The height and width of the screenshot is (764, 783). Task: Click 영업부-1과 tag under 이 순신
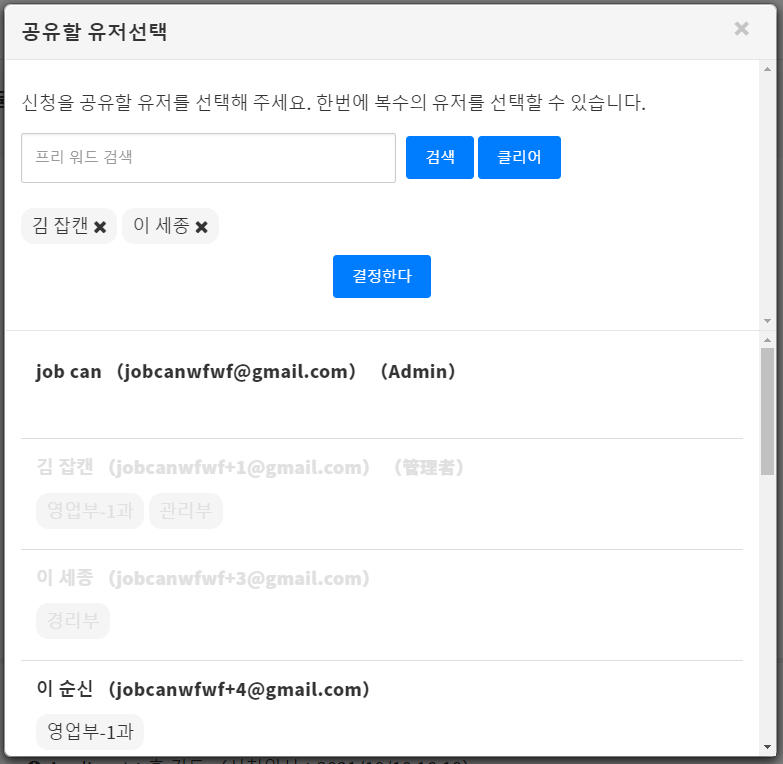tap(90, 732)
